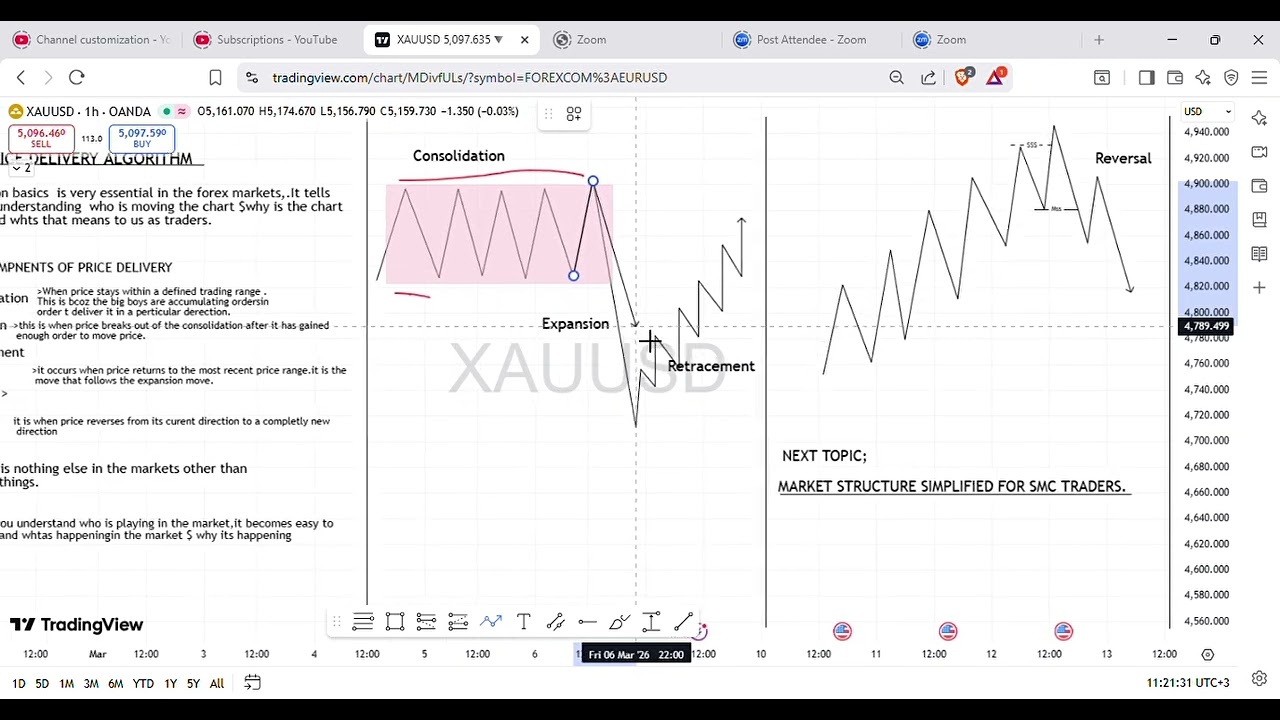1280x720 pixels.
Task: Open the bookmark book icon in sidebar
Action: pos(1259,220)
